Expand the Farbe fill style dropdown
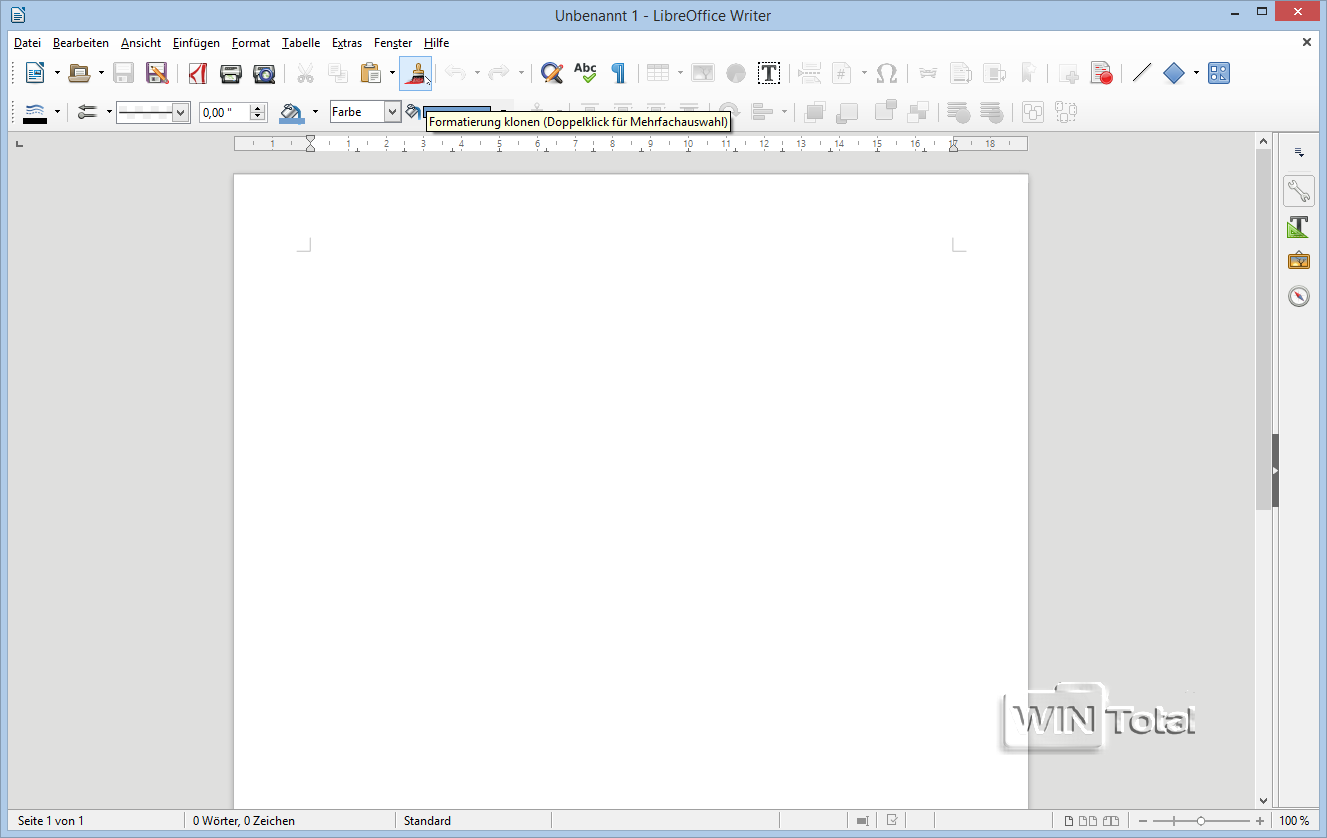Viewport: 1327px width, 838px height. click(392, 112)
